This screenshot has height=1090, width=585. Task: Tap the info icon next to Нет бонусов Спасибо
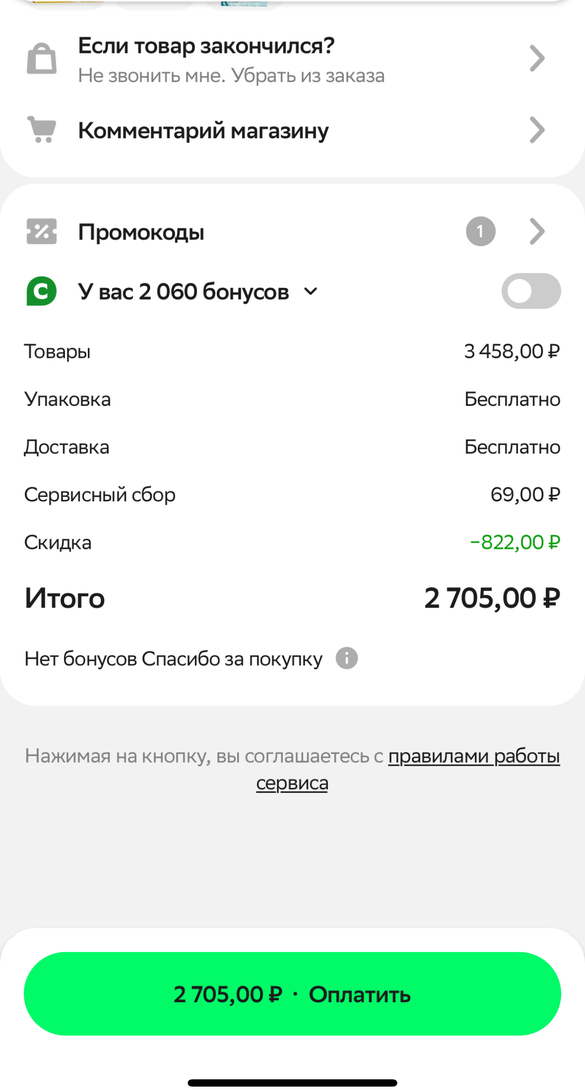tap(347, 658)
